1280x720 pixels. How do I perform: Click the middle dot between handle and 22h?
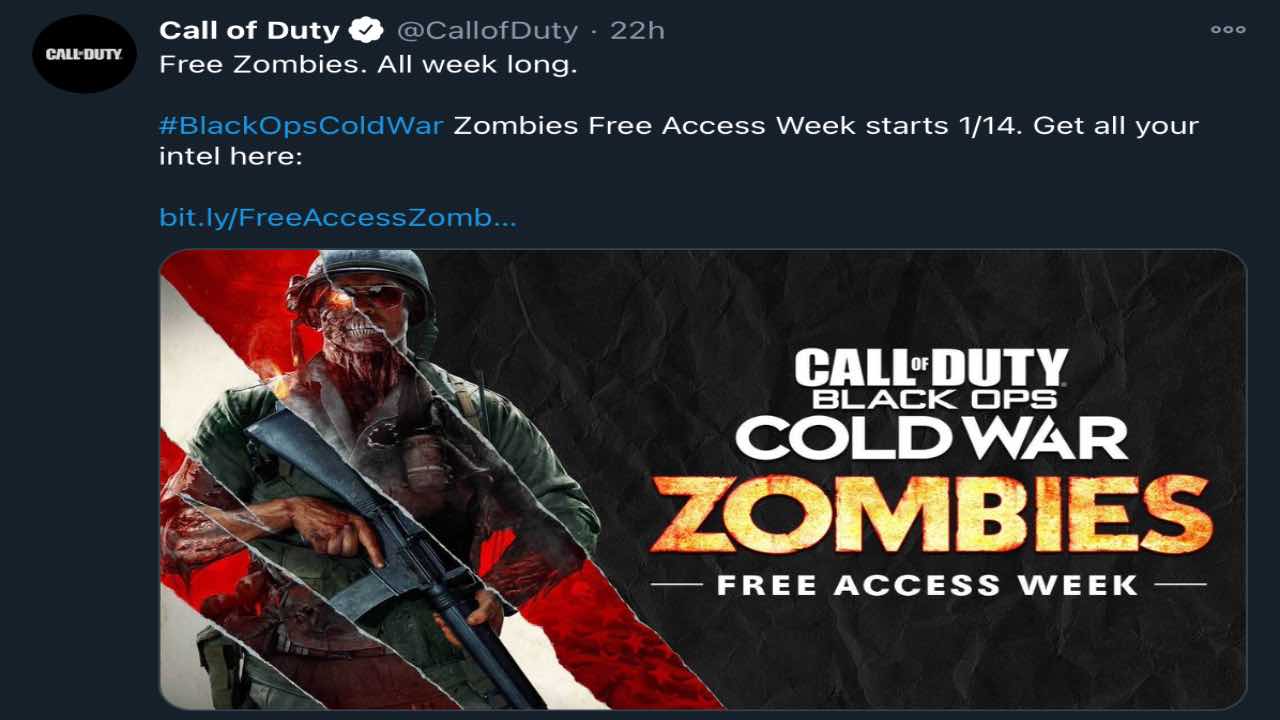(594, 31)
